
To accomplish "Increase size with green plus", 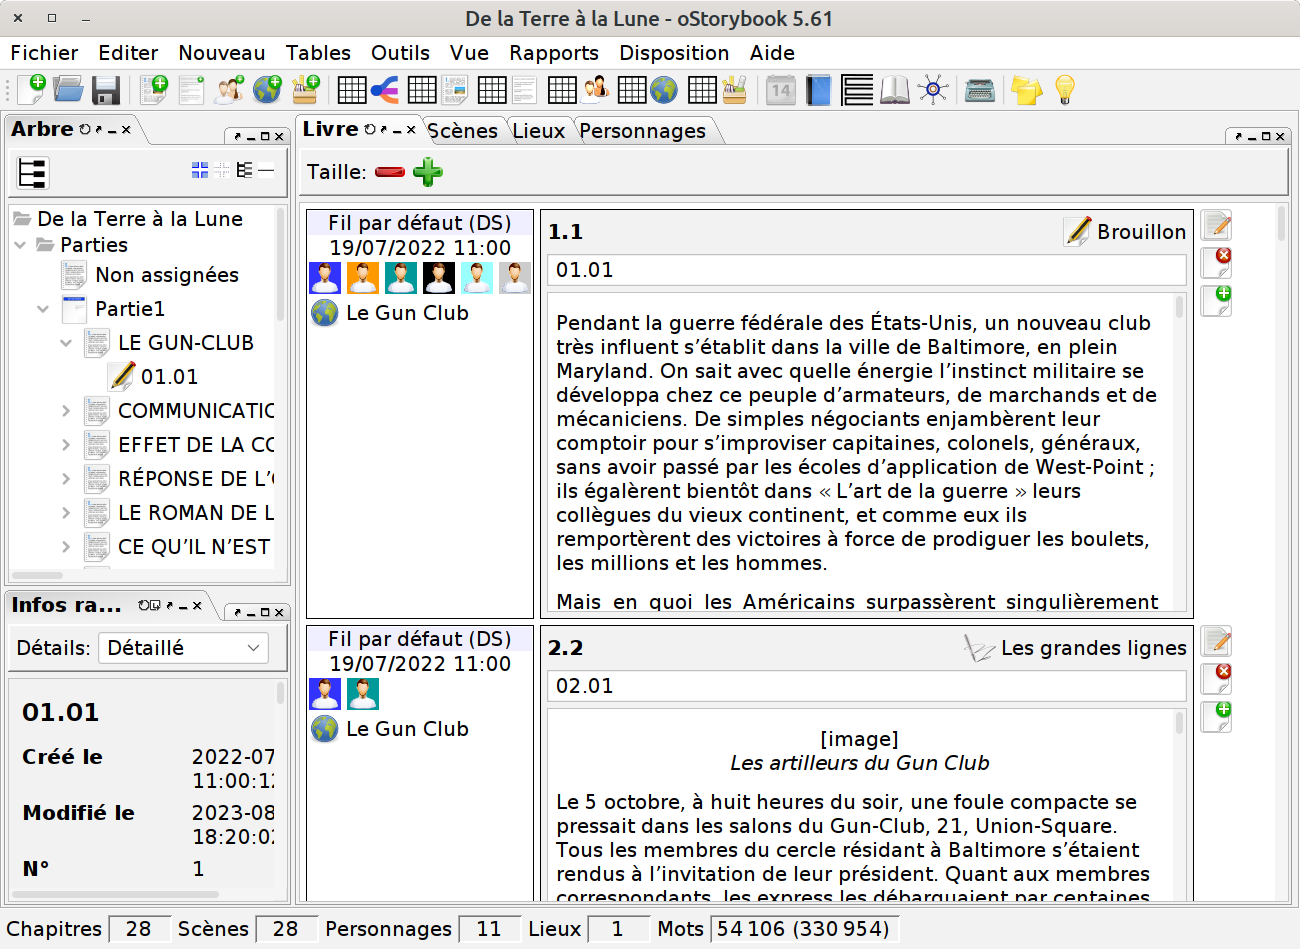I will point(428,172).
